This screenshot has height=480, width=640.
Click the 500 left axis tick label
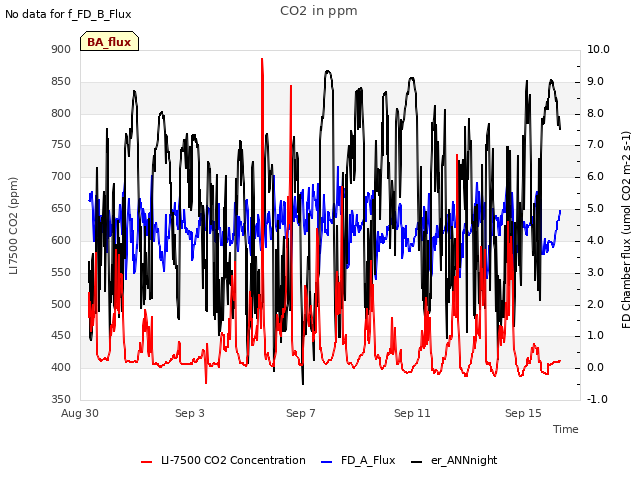[x=61, y=304]
